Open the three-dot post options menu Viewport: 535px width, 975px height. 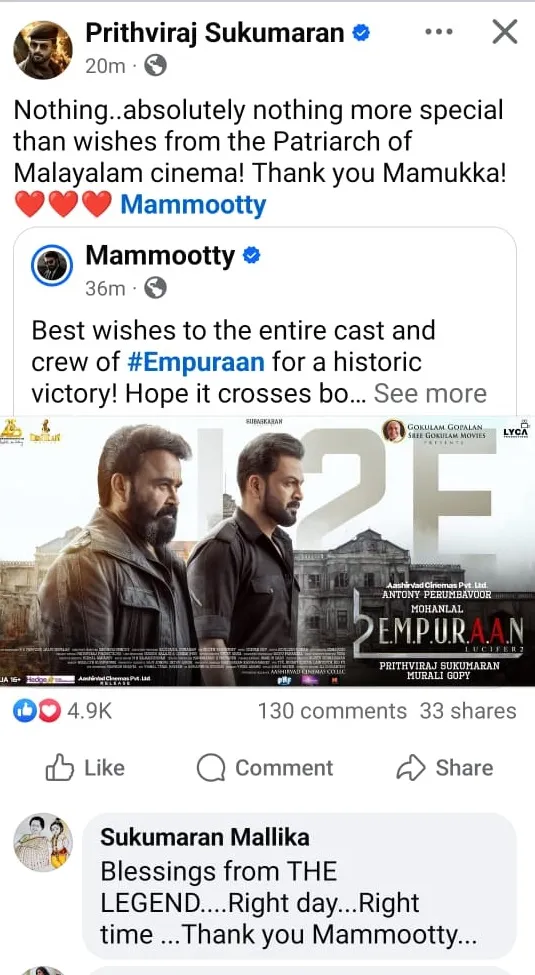439,32
